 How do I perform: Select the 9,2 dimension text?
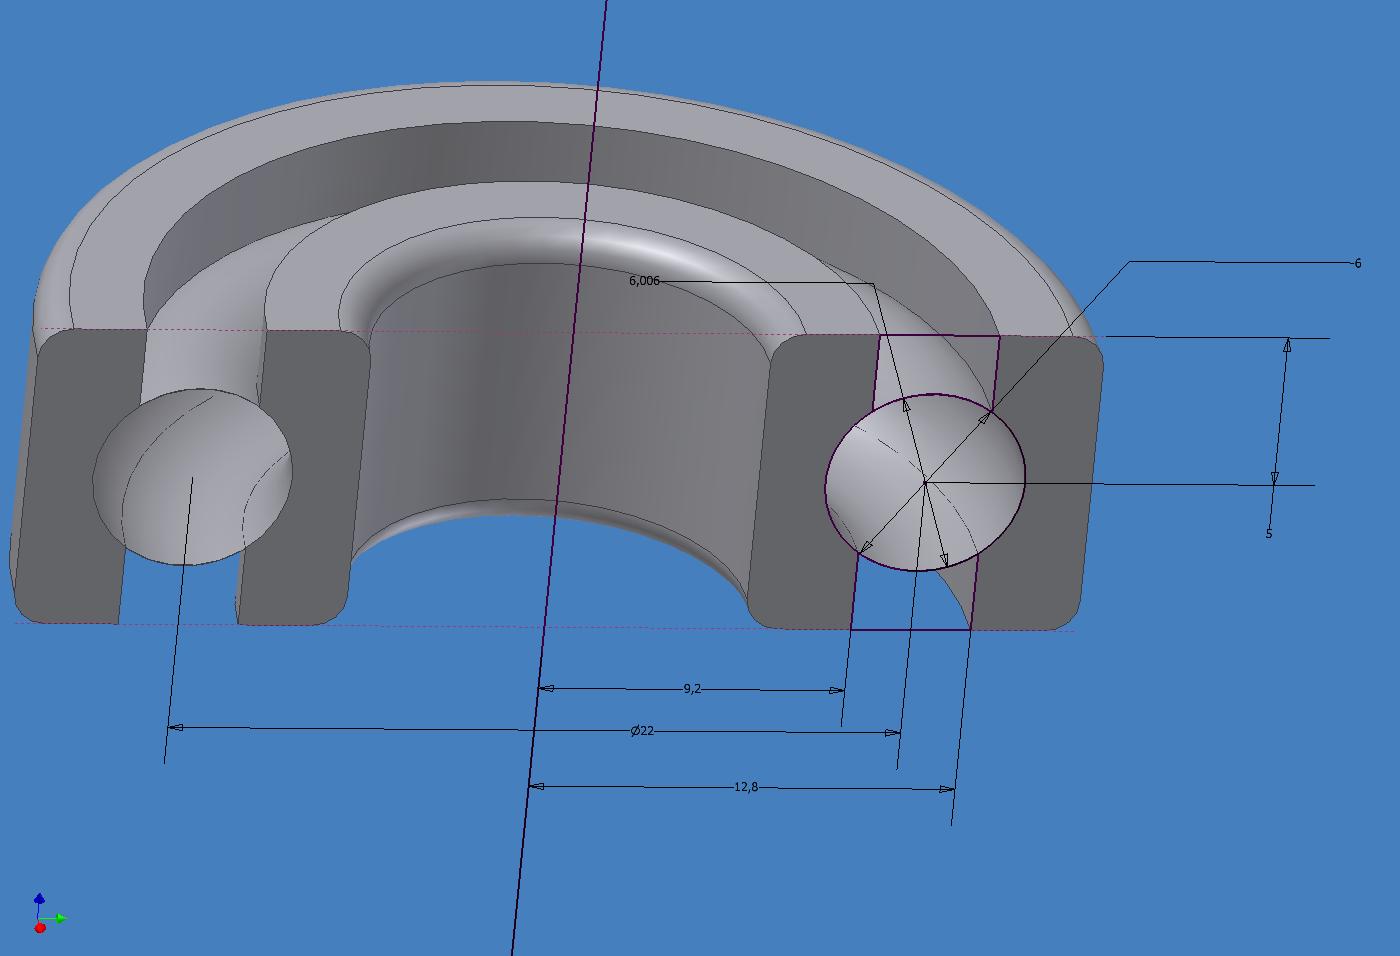692,689
